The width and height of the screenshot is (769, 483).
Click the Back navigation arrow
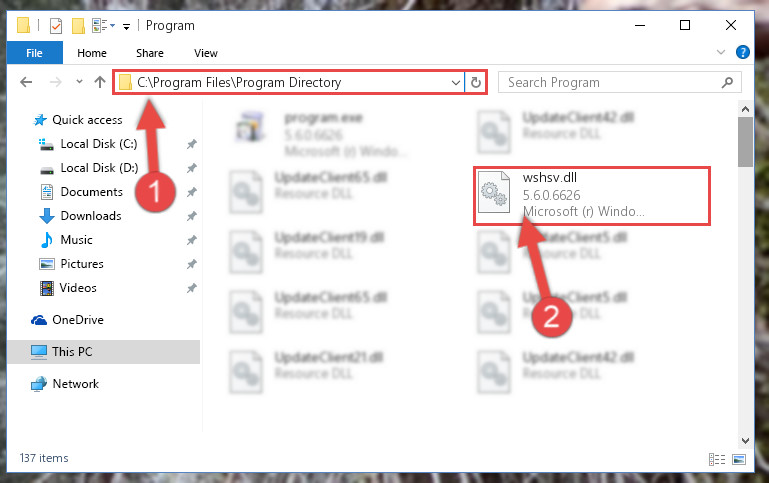[26, 82]
